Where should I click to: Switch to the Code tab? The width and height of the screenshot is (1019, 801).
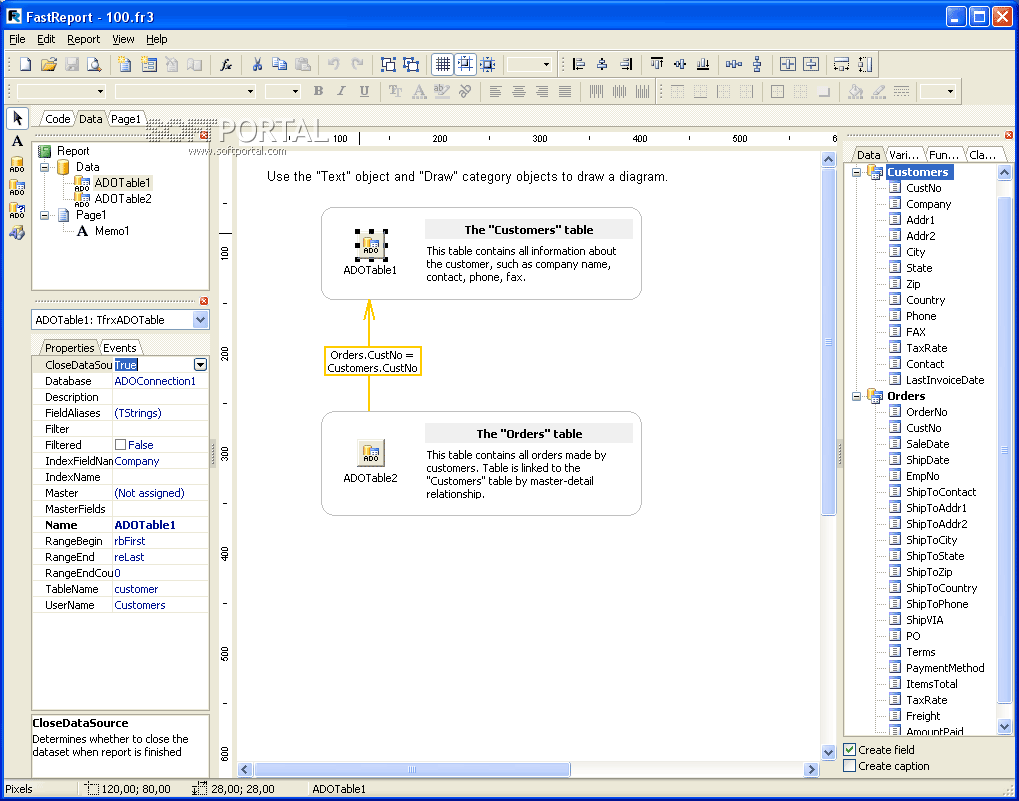[58, 119]
